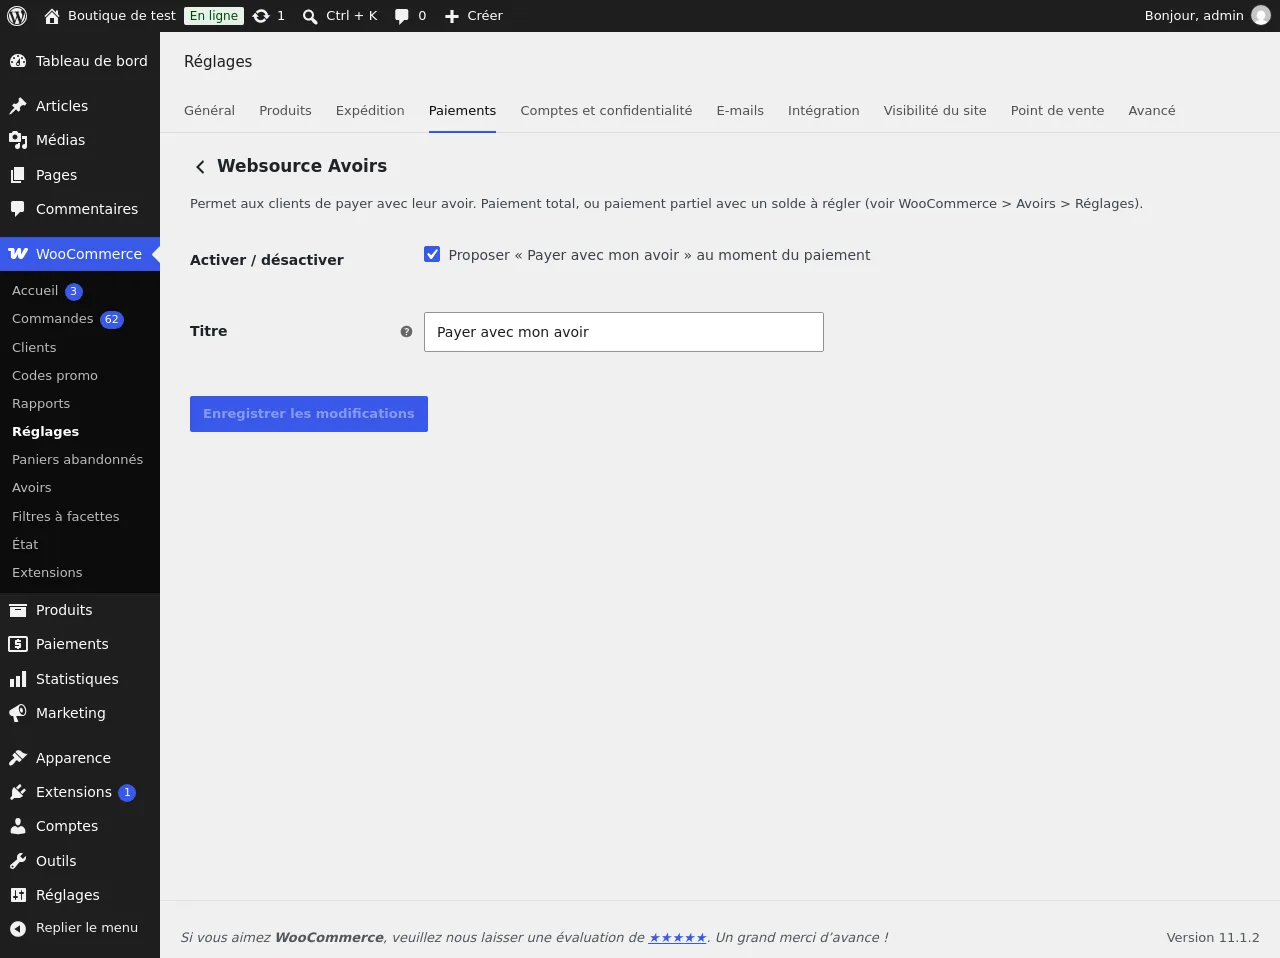
Task: Click the Titre text input field
Action: pyautogui.click(x=624, y=332)
